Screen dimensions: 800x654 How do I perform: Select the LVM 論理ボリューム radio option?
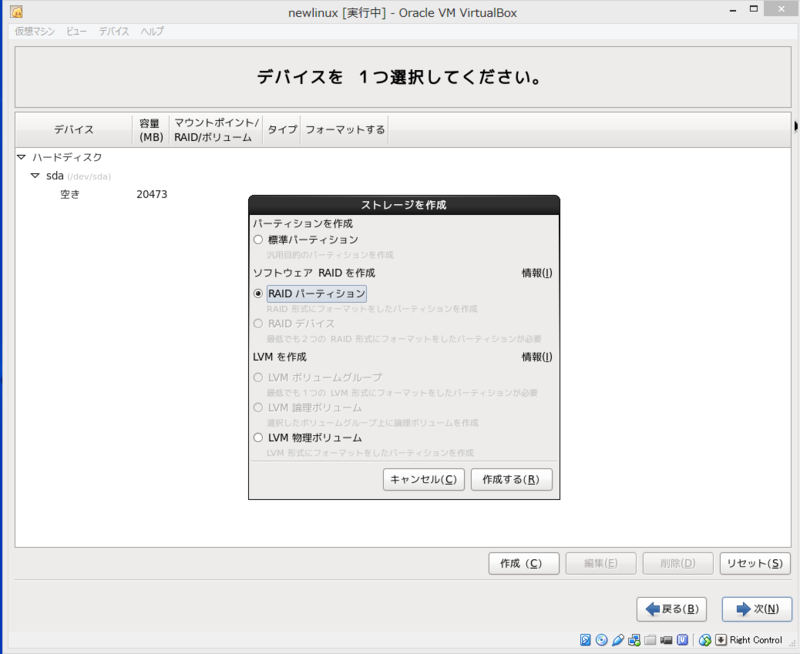[258, 408]
